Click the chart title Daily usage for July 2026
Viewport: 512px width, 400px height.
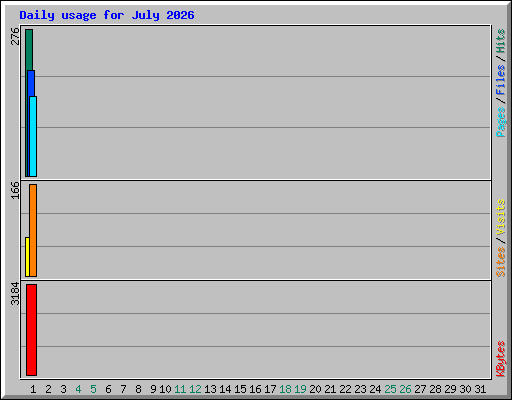click(x=107, y=15)
